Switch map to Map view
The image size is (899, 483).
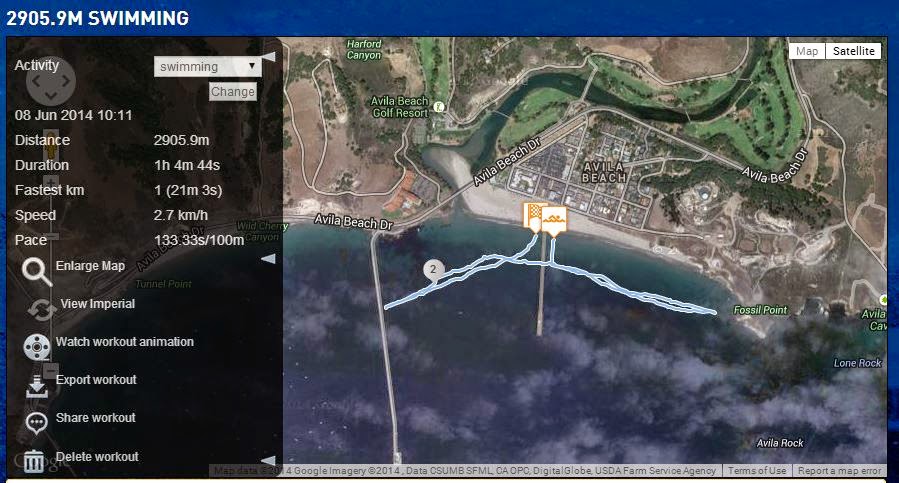807,51
